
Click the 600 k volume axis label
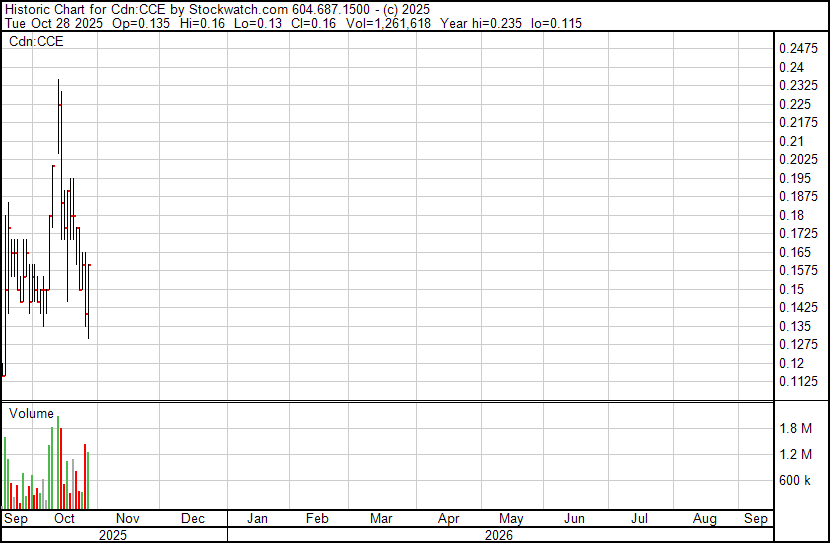795,480
